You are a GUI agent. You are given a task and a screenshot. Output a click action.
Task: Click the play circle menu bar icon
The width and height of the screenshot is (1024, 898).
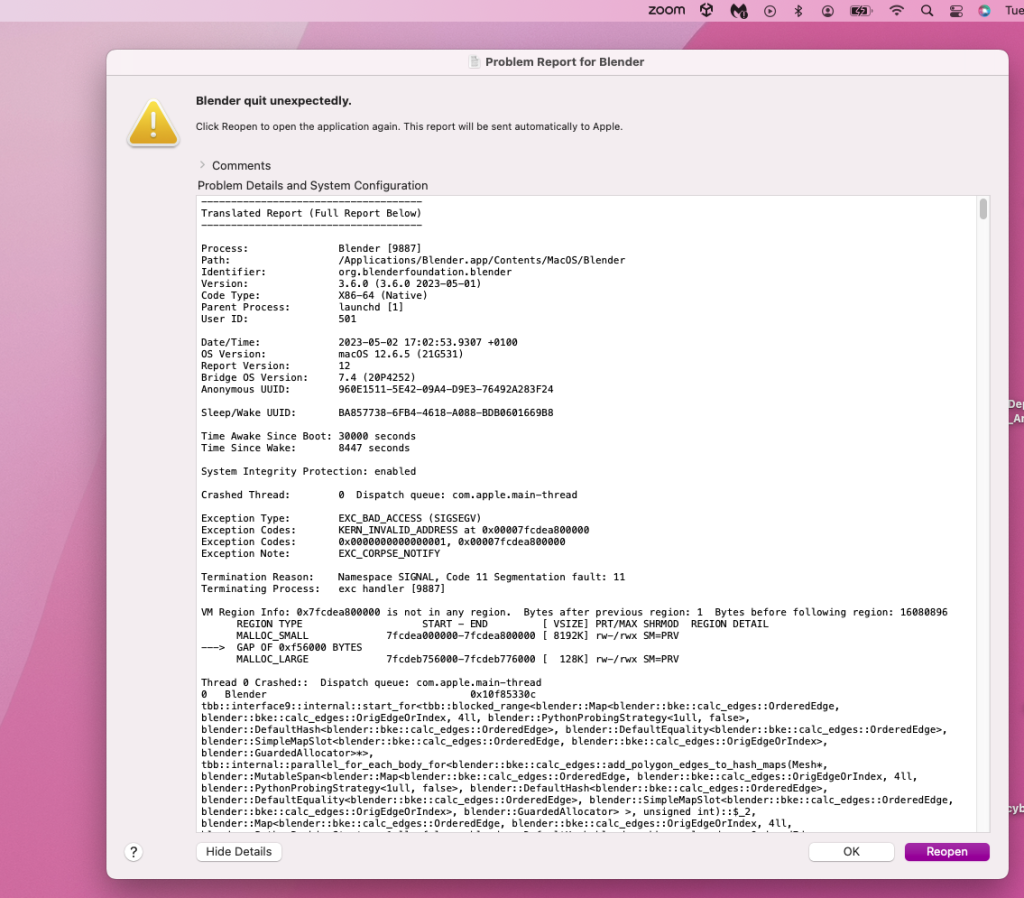point(770,11)
